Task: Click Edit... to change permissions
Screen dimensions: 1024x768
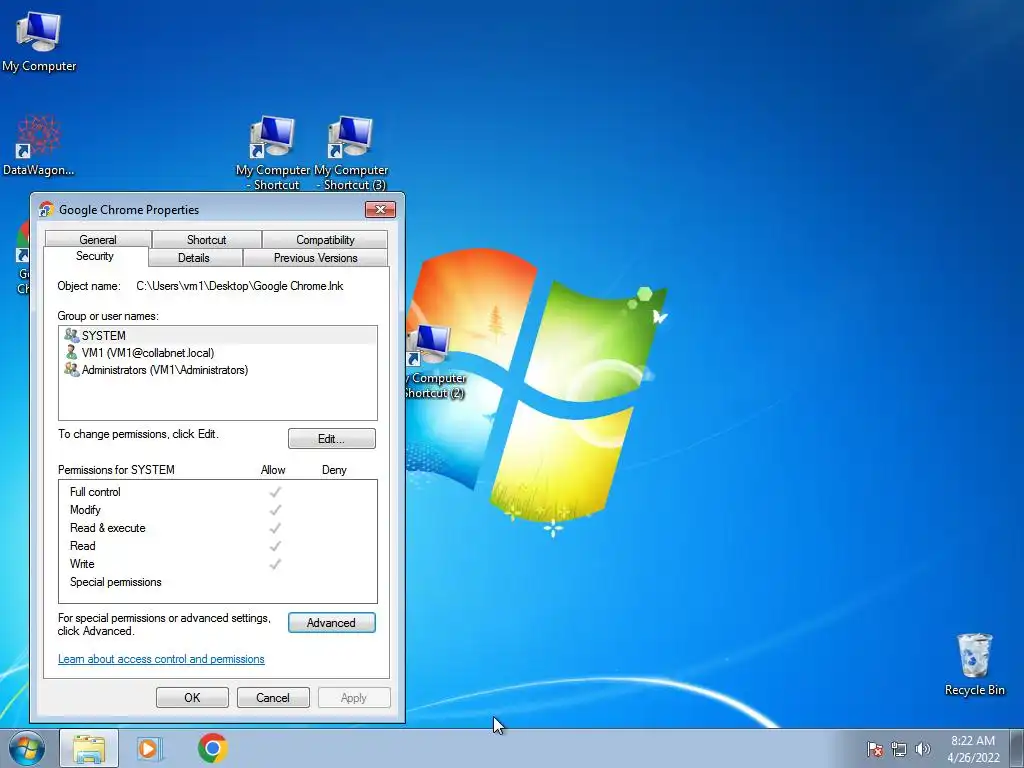Action: [332, 439]
